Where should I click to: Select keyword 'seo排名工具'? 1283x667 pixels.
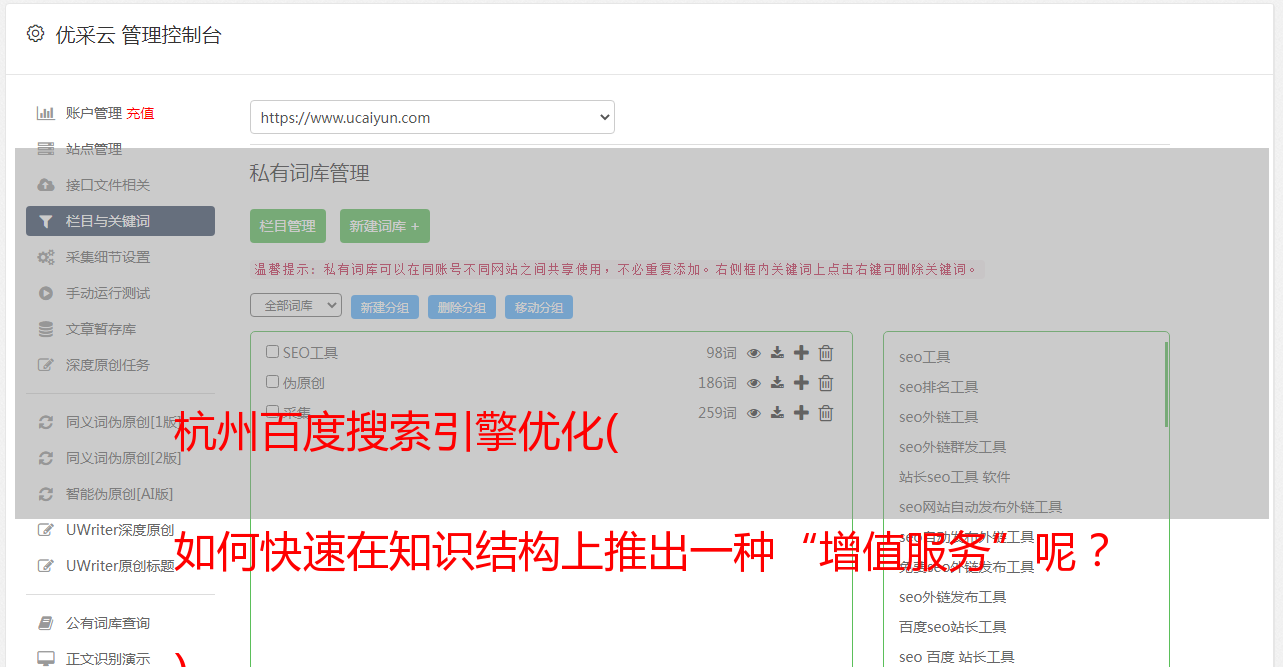coord(939,387)
